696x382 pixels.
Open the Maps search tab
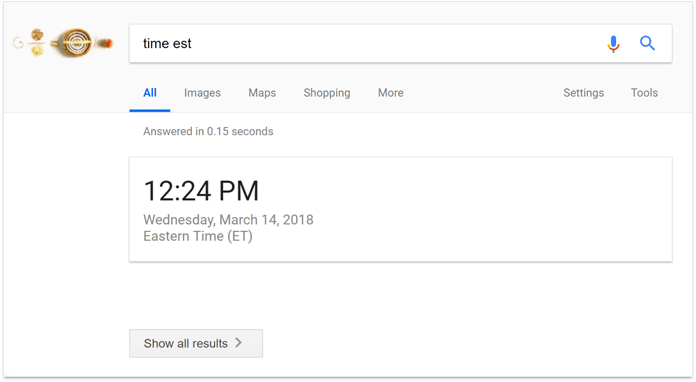pyautogui.click(x=262, y=93)
